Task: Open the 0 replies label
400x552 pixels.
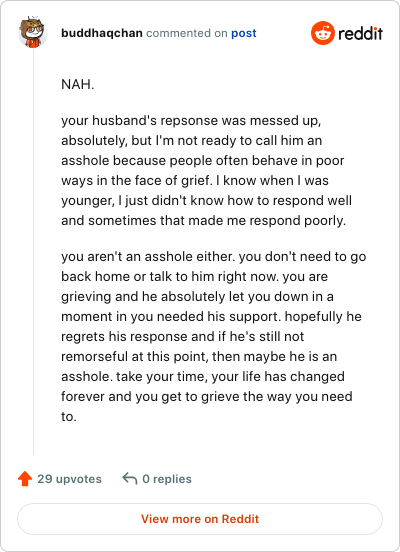Action: click(167, 479)
